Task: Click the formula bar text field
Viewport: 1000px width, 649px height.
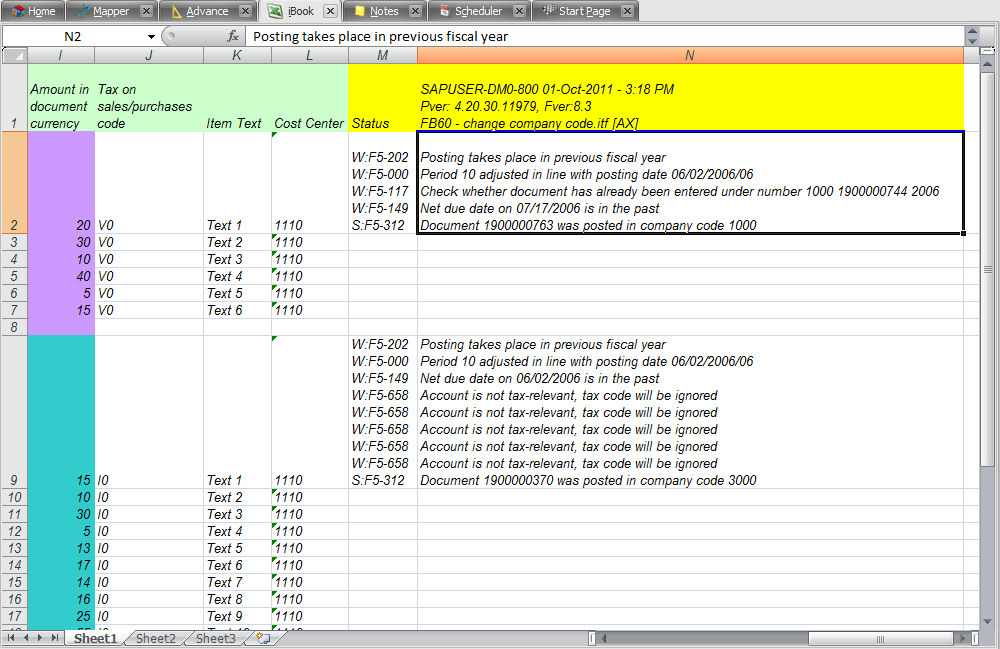Action: pos(600,36)
